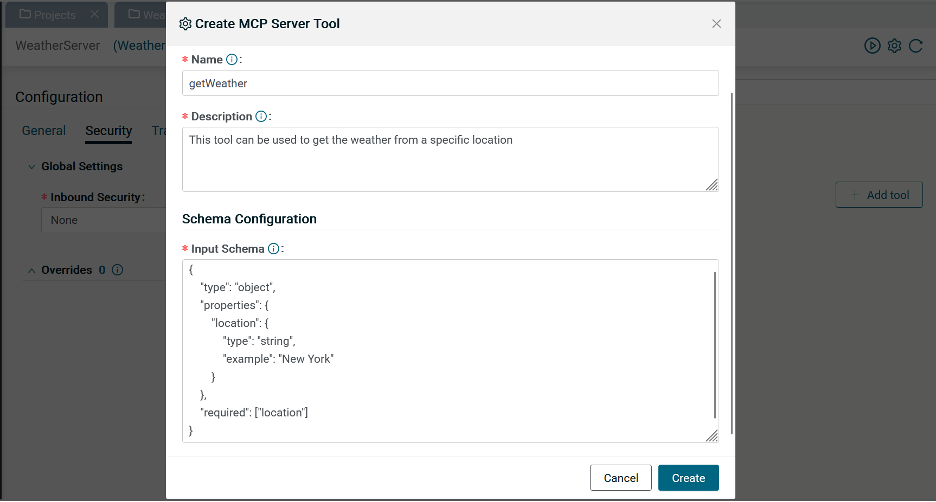The height and width of the screenshot is (502, 936).
Task: Click the run/play icon in top-right toolbar
Action: pyautogui.click(x=872, y=46)
